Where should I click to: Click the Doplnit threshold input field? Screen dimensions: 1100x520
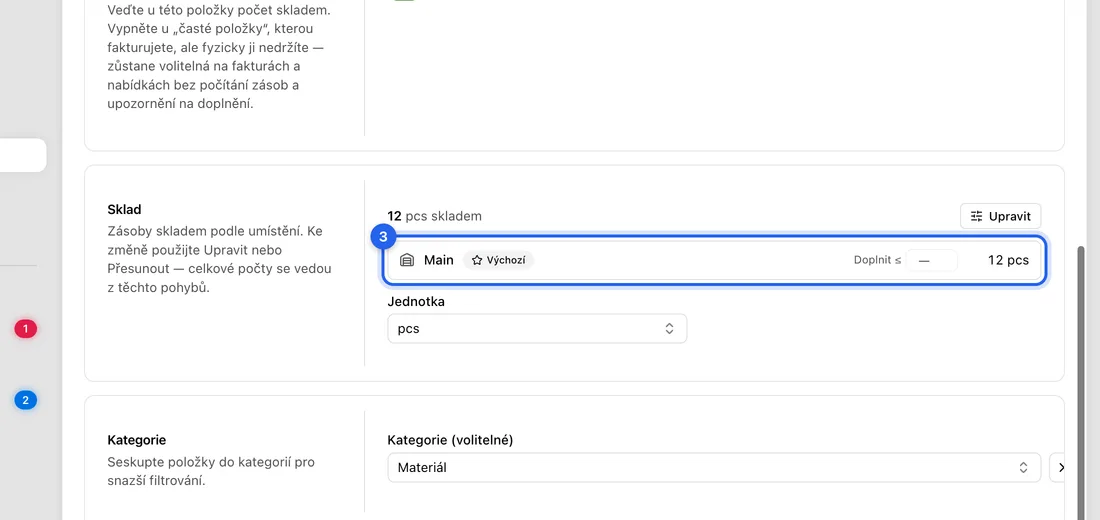pos(932,260)
